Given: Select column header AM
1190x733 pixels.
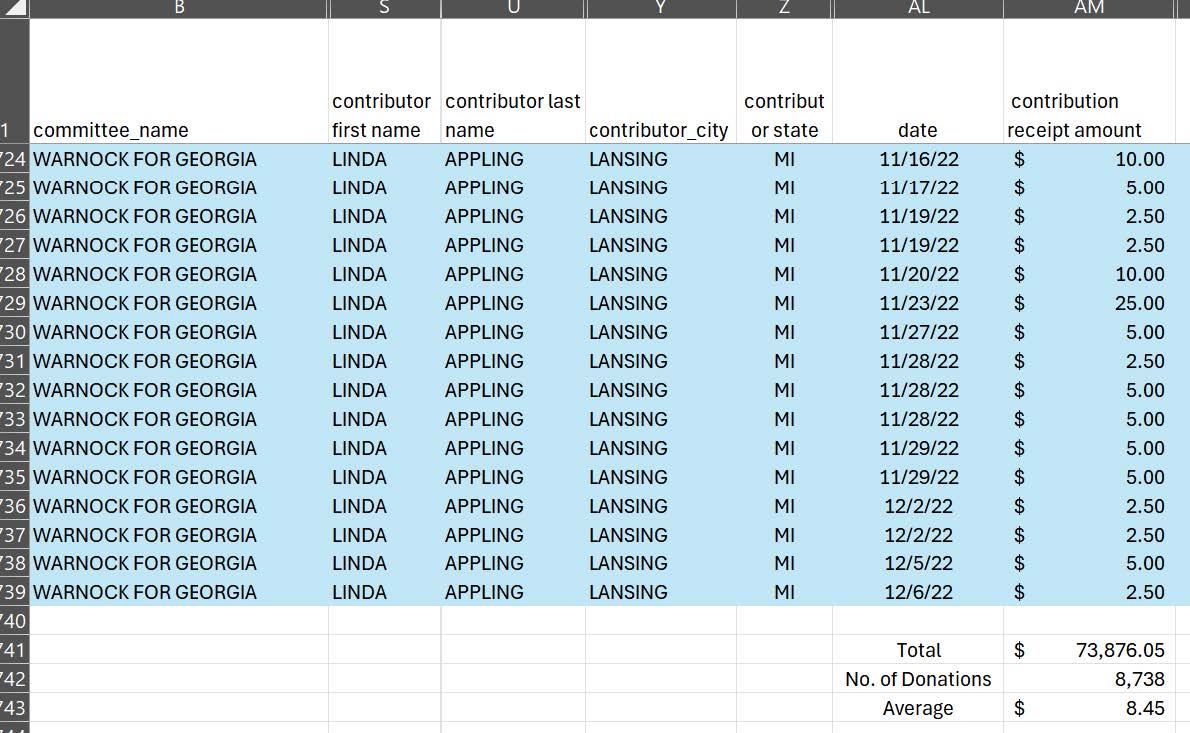Looking at the screenshot, I should (x=1089, y=8).
